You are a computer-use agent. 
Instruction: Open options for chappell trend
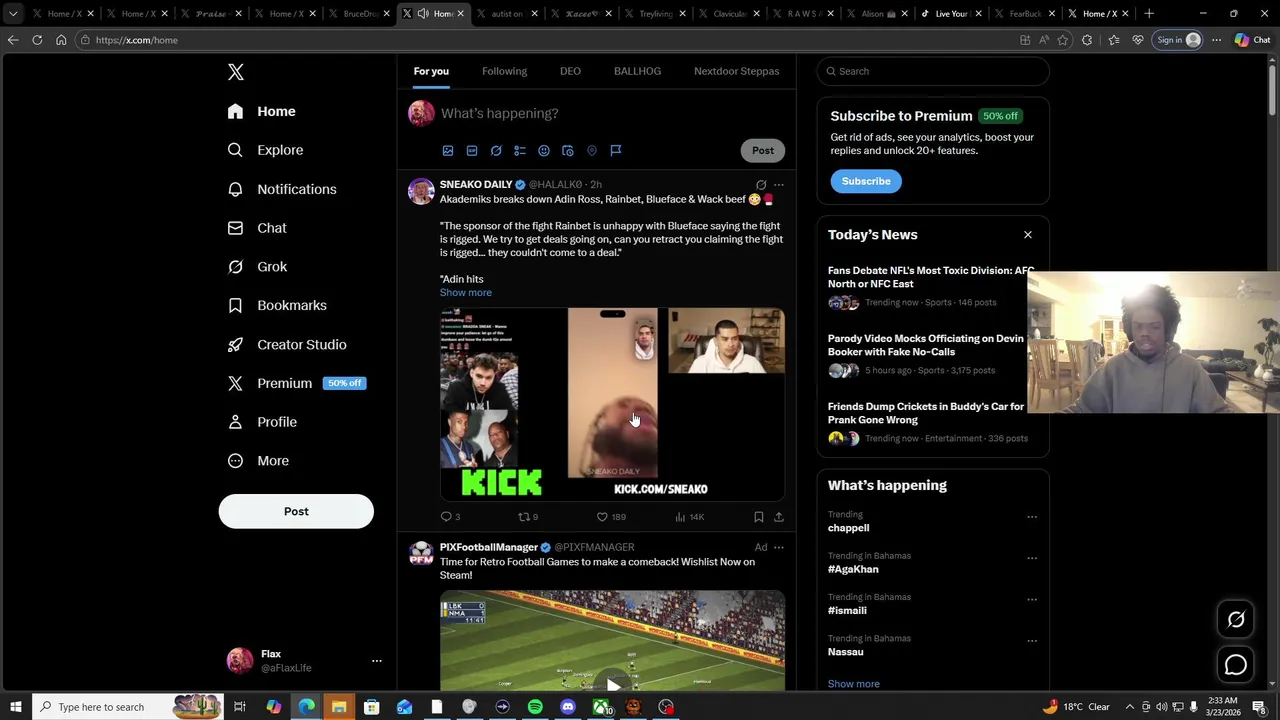1032,517
